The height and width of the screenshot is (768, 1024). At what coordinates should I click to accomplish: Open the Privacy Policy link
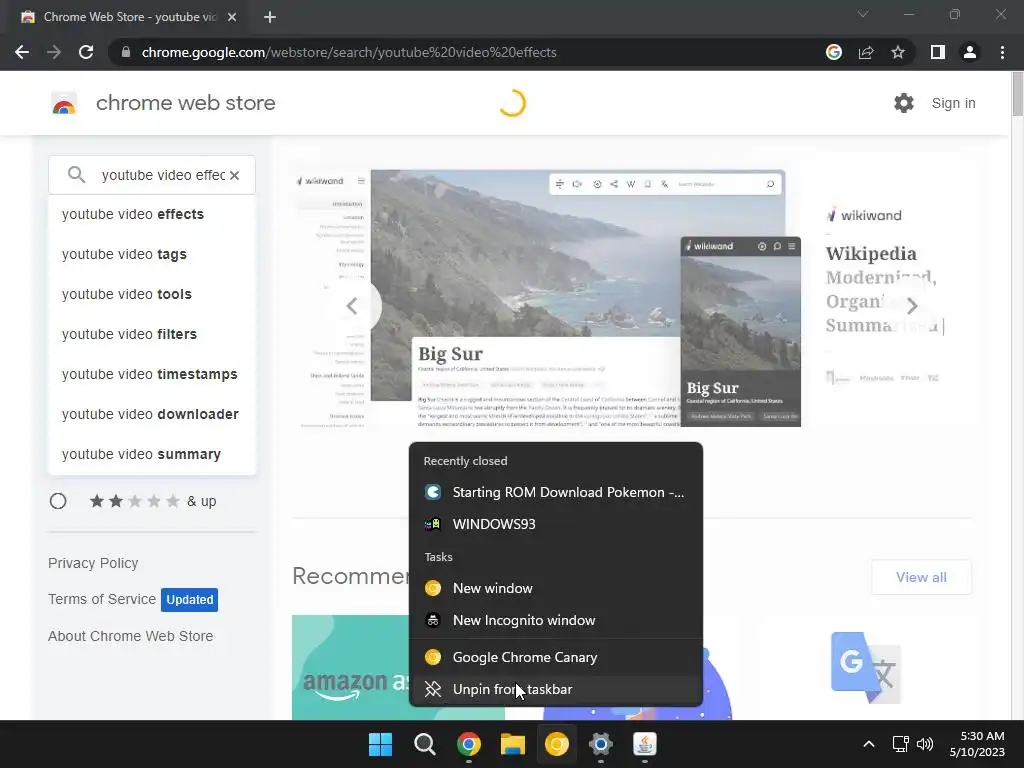93,563
